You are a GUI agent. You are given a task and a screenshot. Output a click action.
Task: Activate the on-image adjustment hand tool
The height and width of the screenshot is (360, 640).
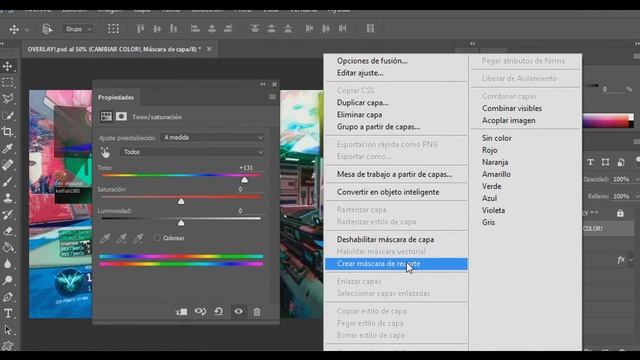point(105,152)
